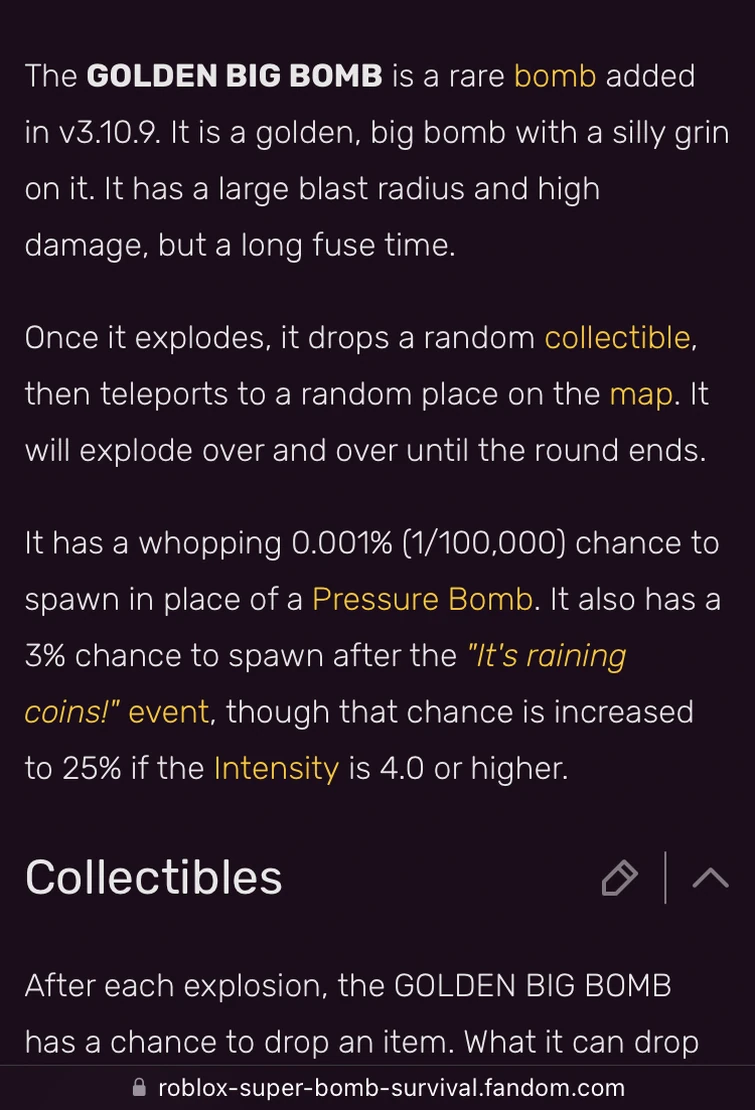Click the Pressure Bomb article link

(x=421, y=599)
